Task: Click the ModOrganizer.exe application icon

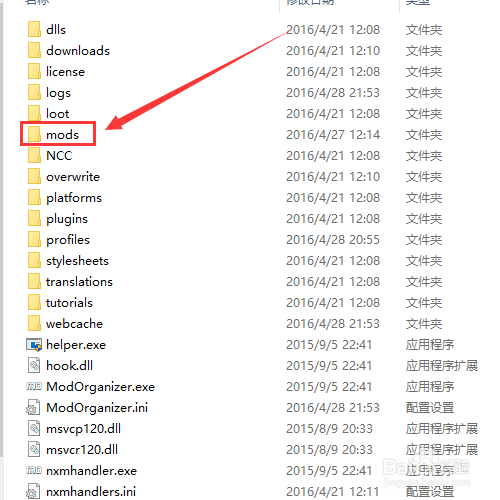Action: 34,386
